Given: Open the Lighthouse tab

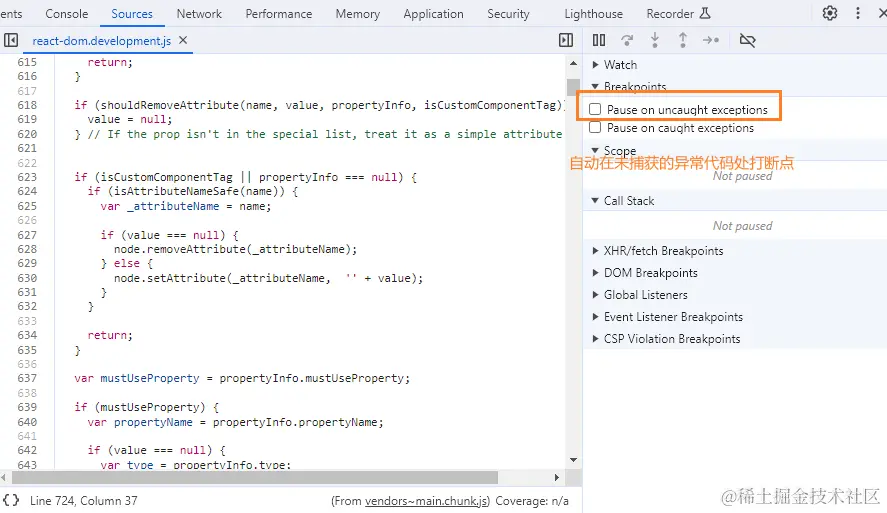Looking at the screenshot, I should (x=593, y=14).
